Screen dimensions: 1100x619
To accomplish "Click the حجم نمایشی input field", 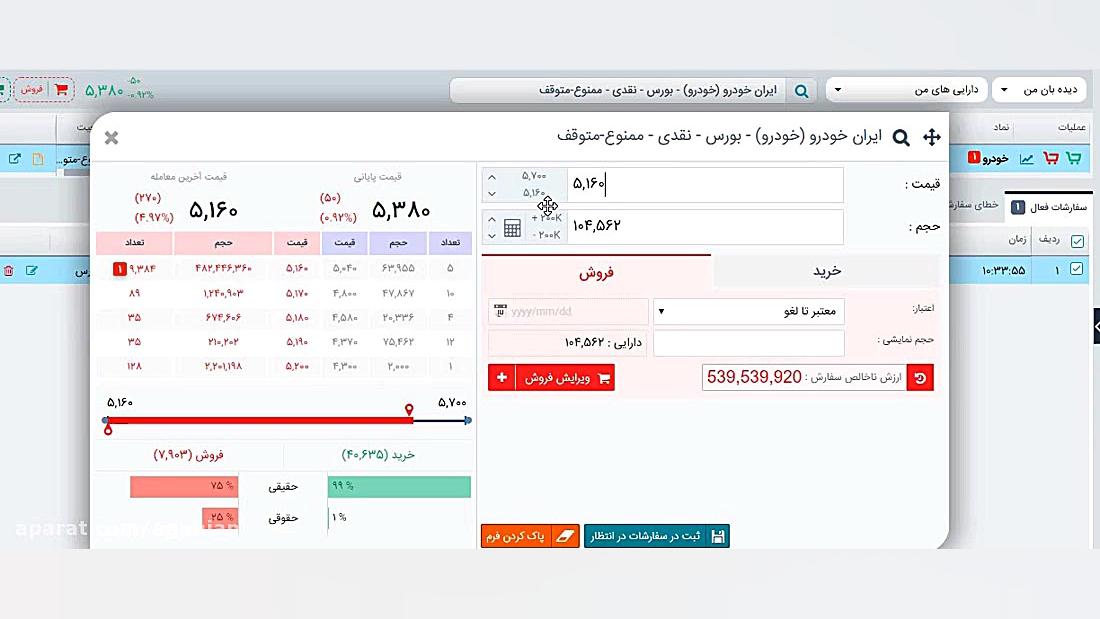I will click(749, 343).
